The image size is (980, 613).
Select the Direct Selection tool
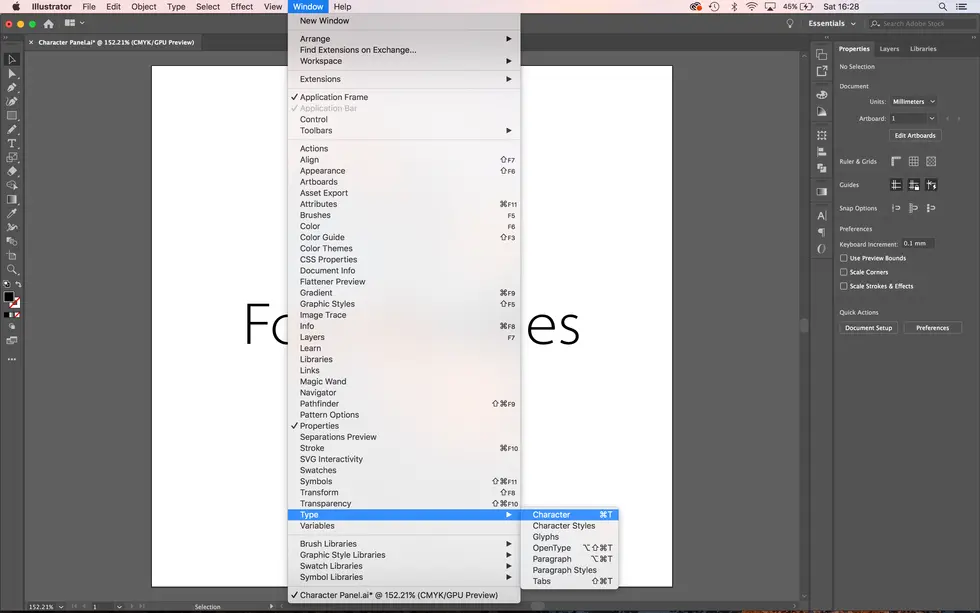point(12,72)
